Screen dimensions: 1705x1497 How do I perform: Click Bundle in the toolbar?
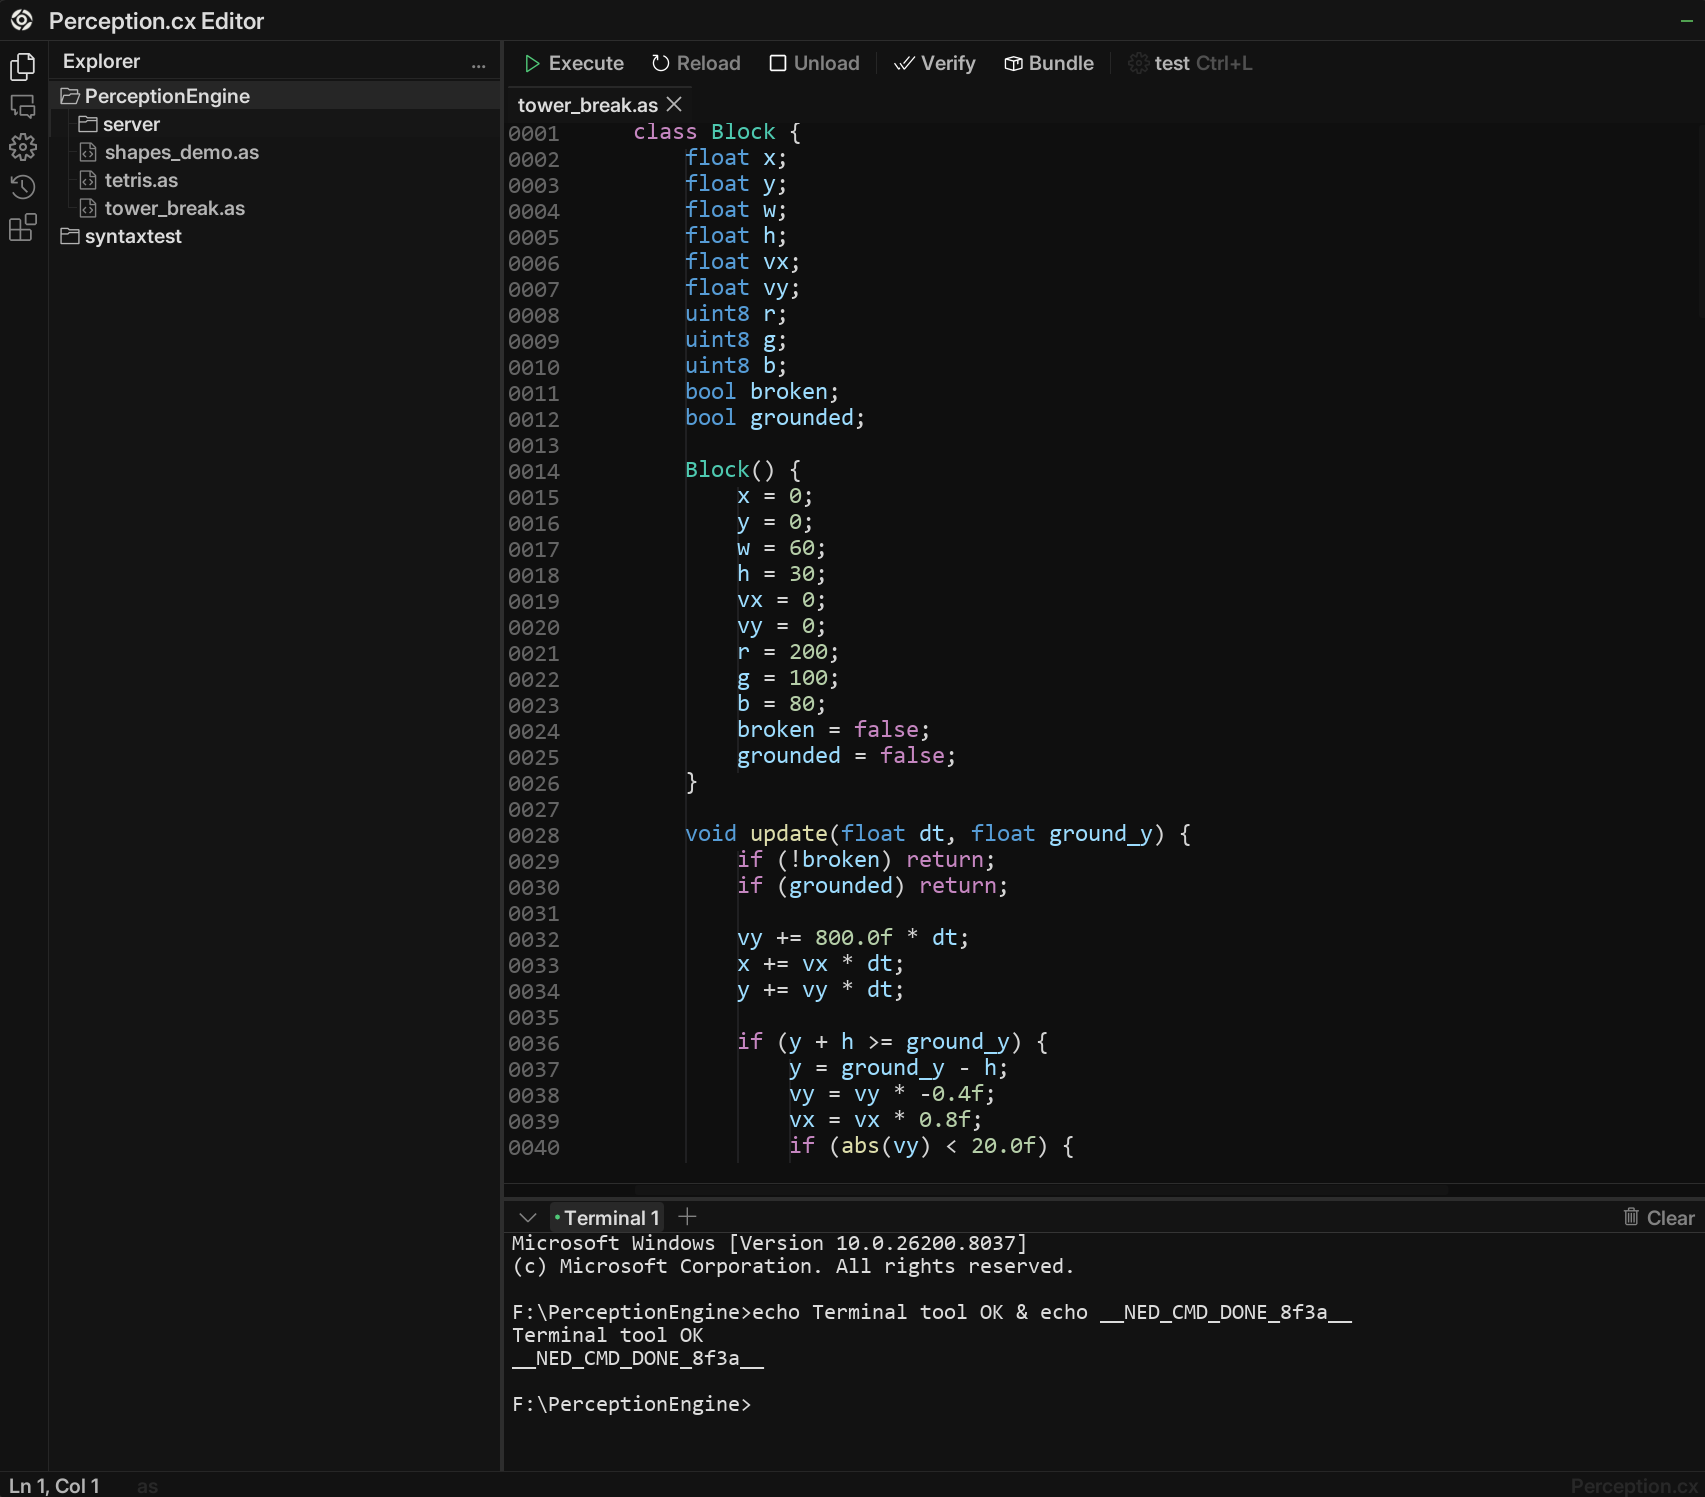(x=1049, y=63)
